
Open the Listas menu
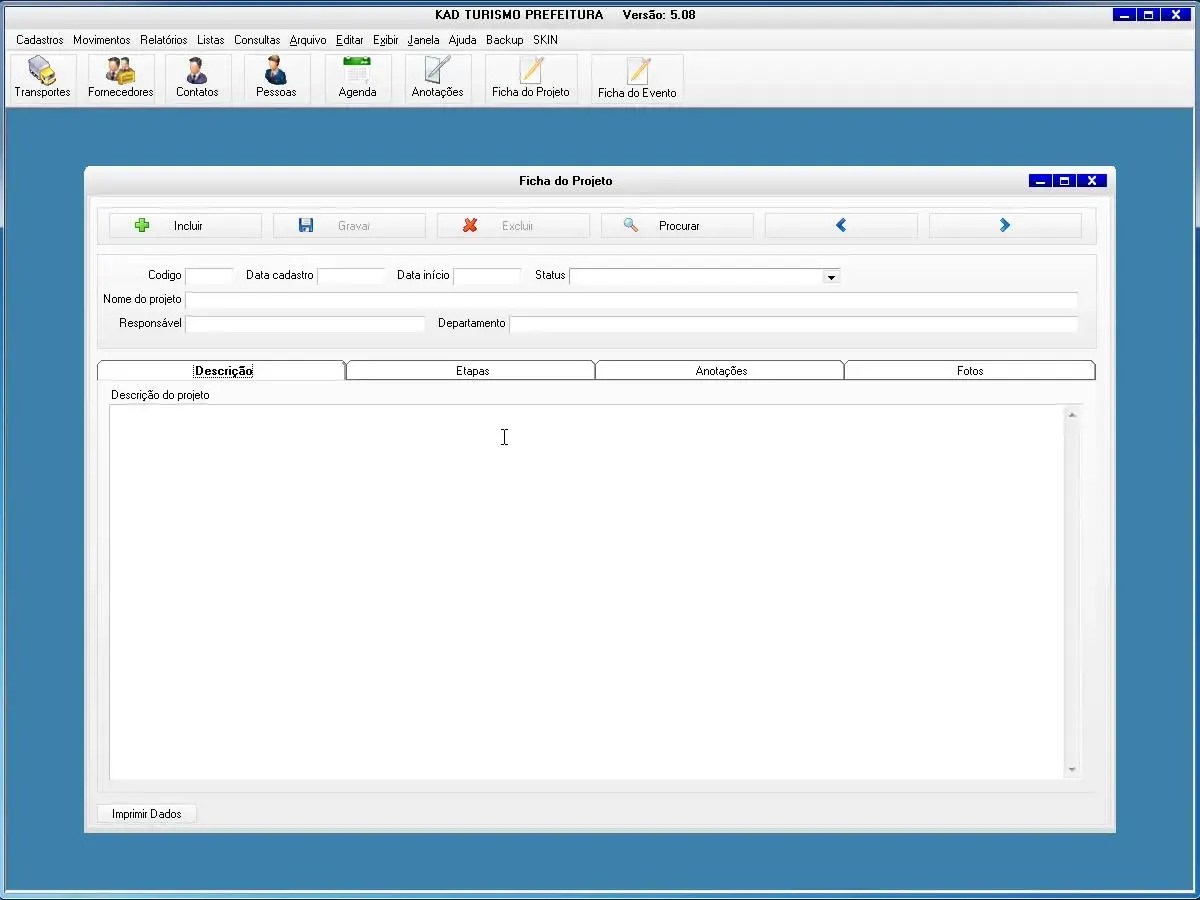pos(211,40)
